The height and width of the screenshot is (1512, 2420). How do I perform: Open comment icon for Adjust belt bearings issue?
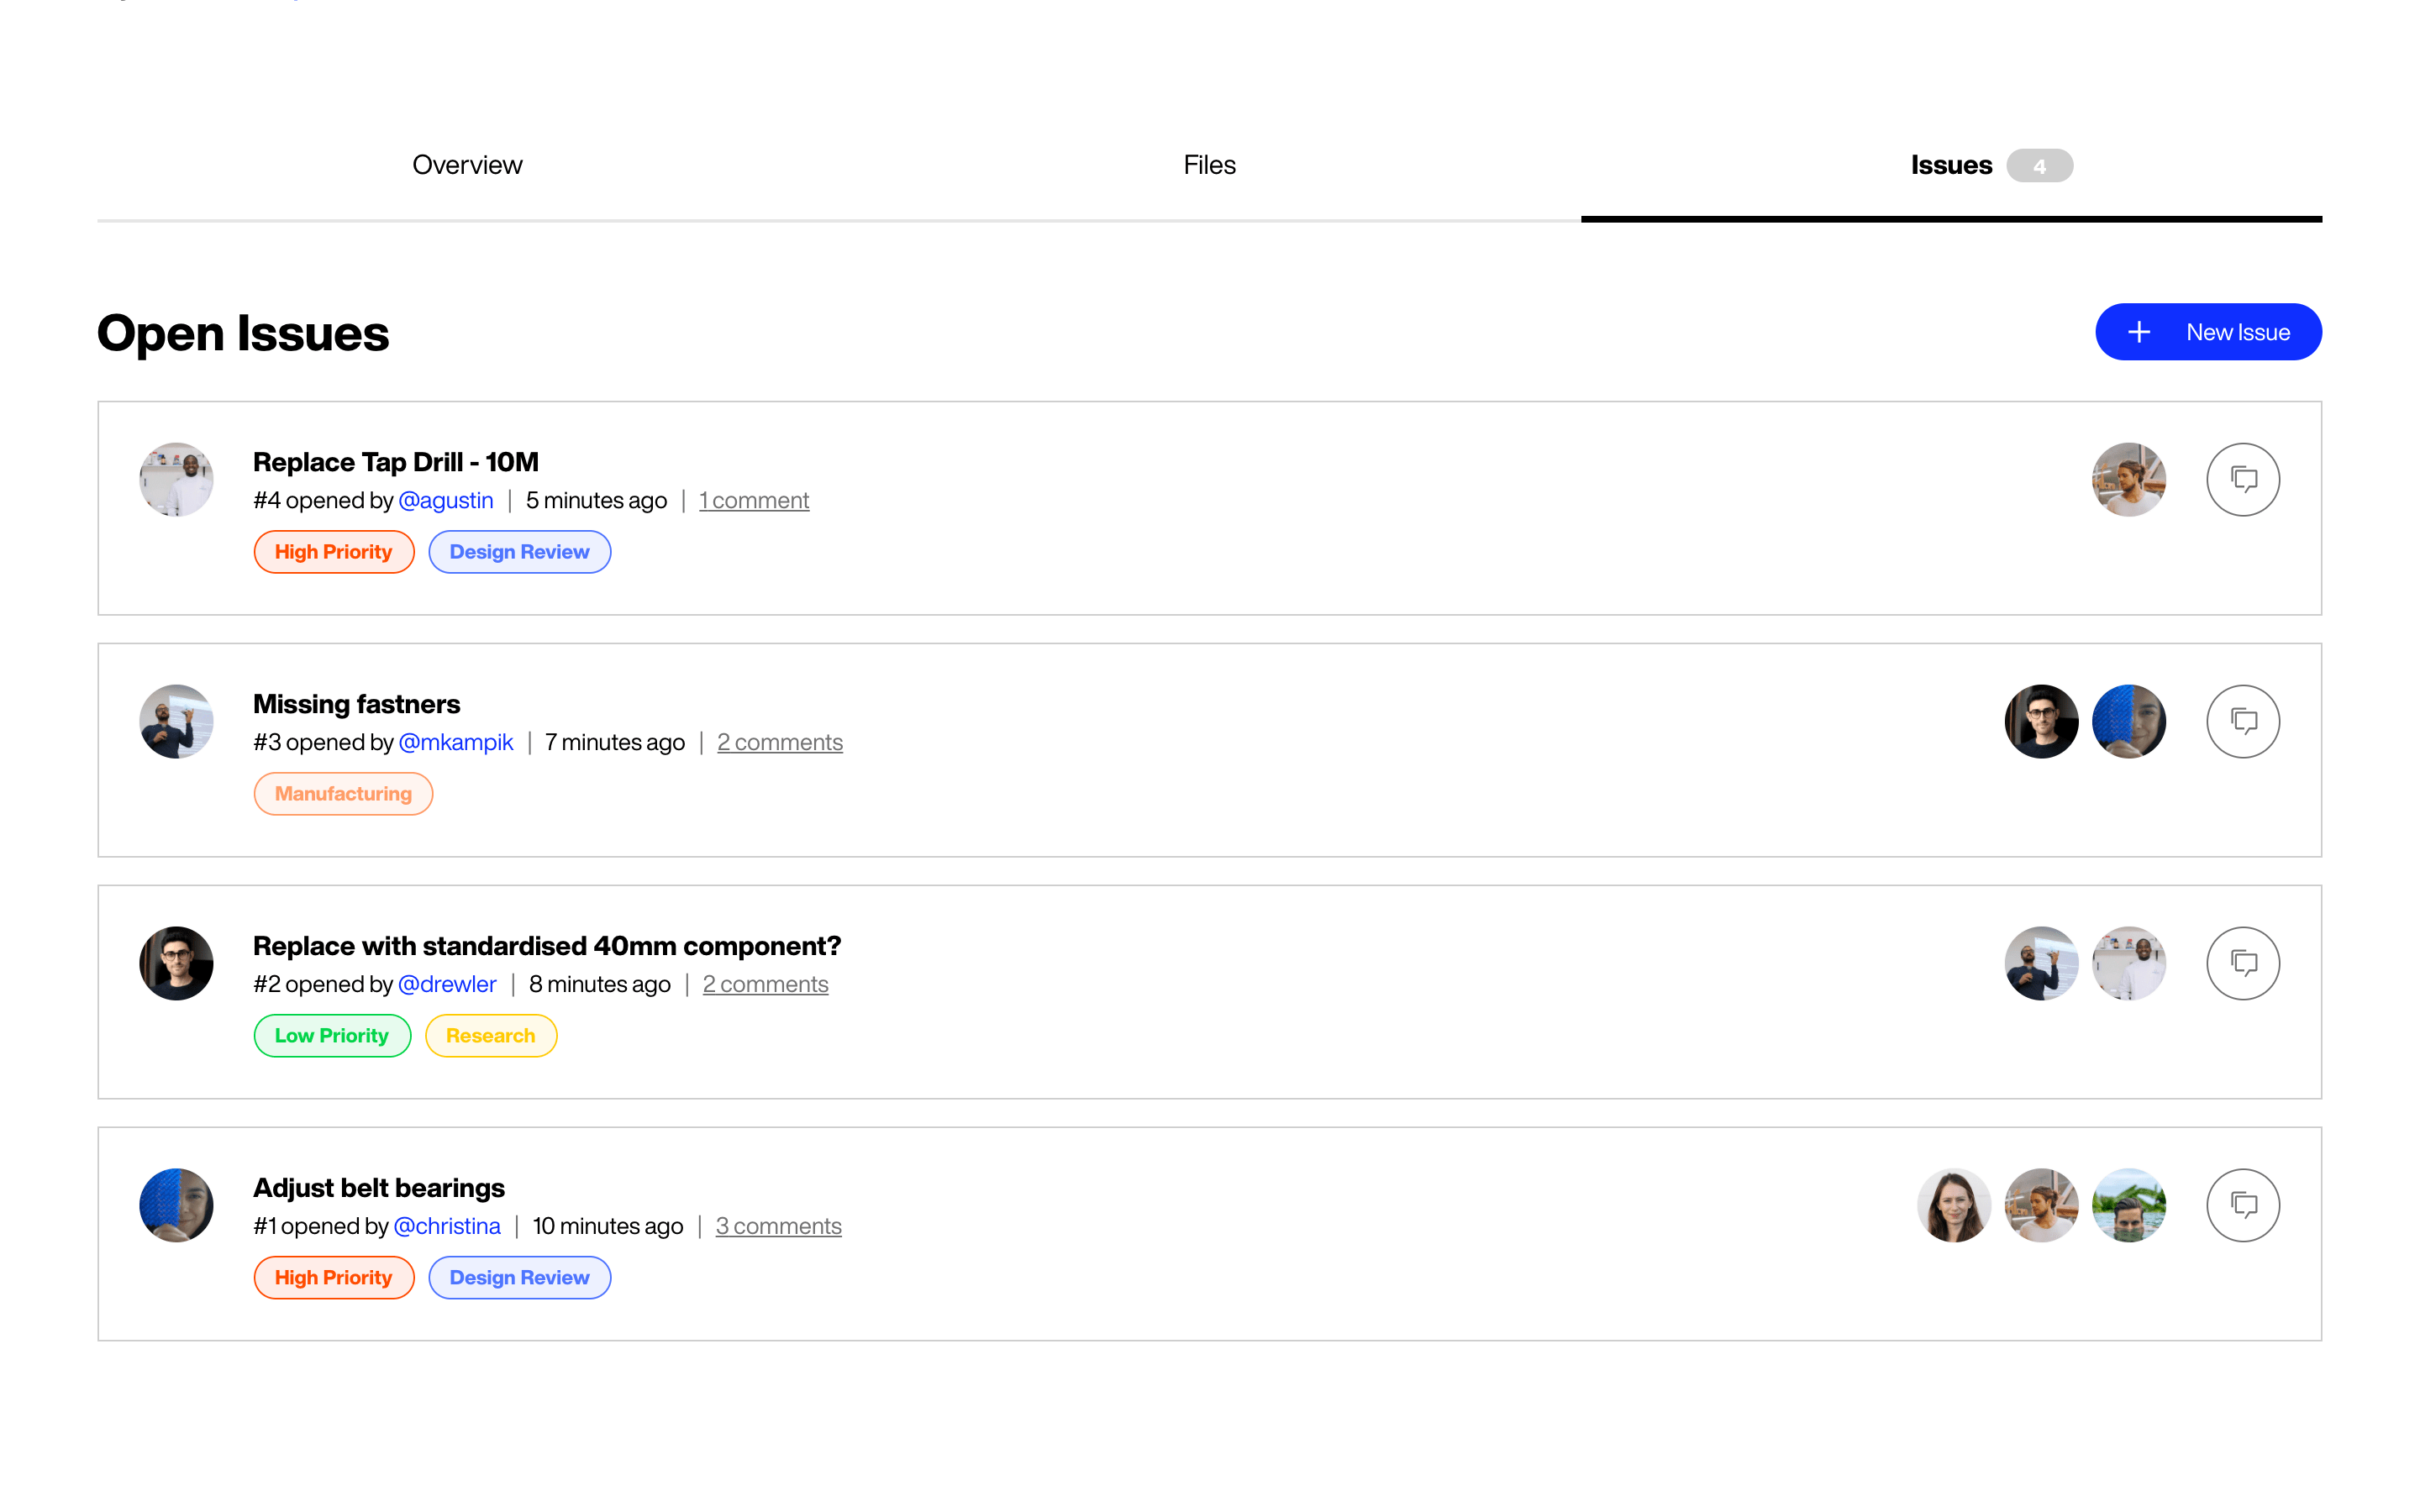[2243, 1206]
